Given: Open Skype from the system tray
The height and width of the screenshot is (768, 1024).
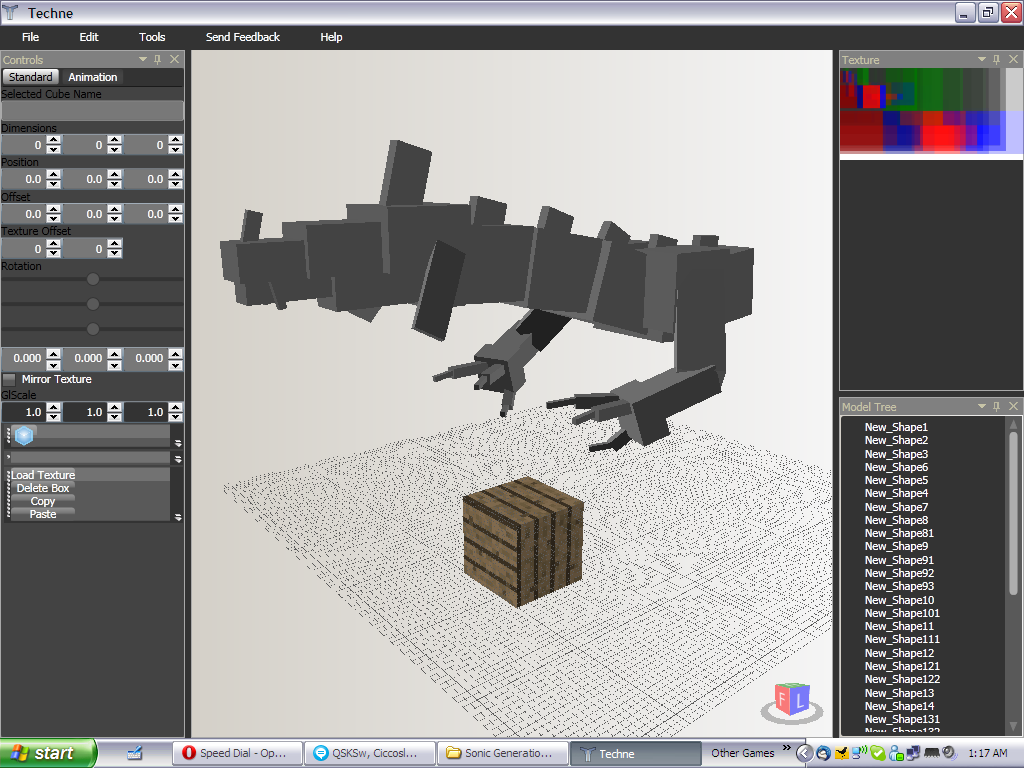Looking at the screenshot, I should point(877,752).
